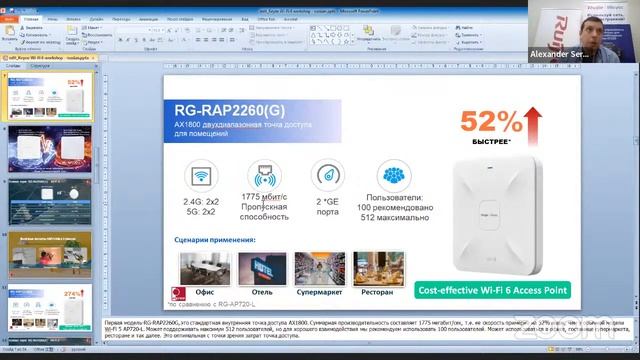This screenshot has width=640, height=360.
Task: Align text right in the paragraph group
Action: tap(214, 40)
